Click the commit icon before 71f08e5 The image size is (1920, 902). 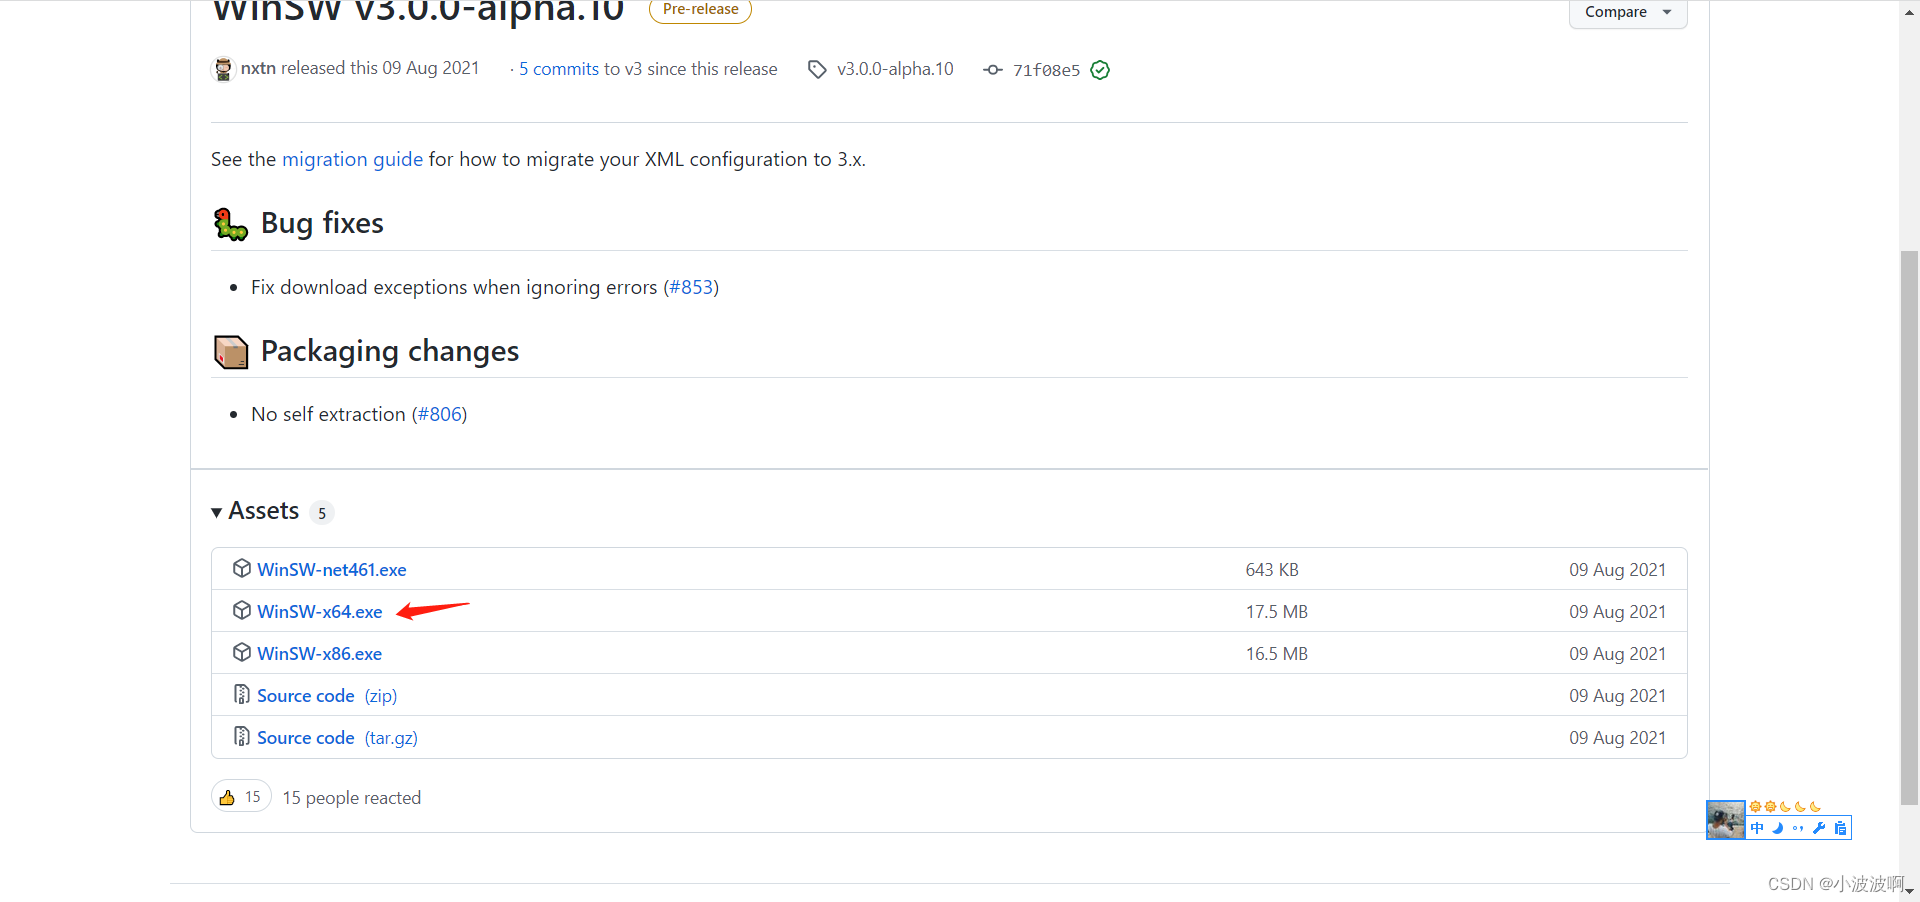(x=992, y=70)
